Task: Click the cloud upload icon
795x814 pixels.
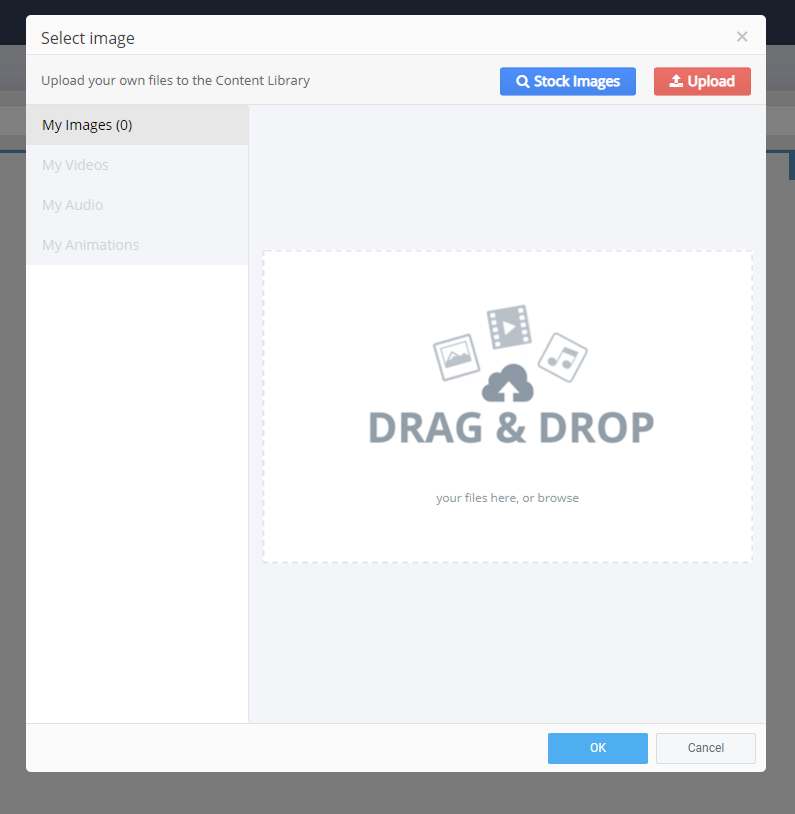Action: [508, 383]
